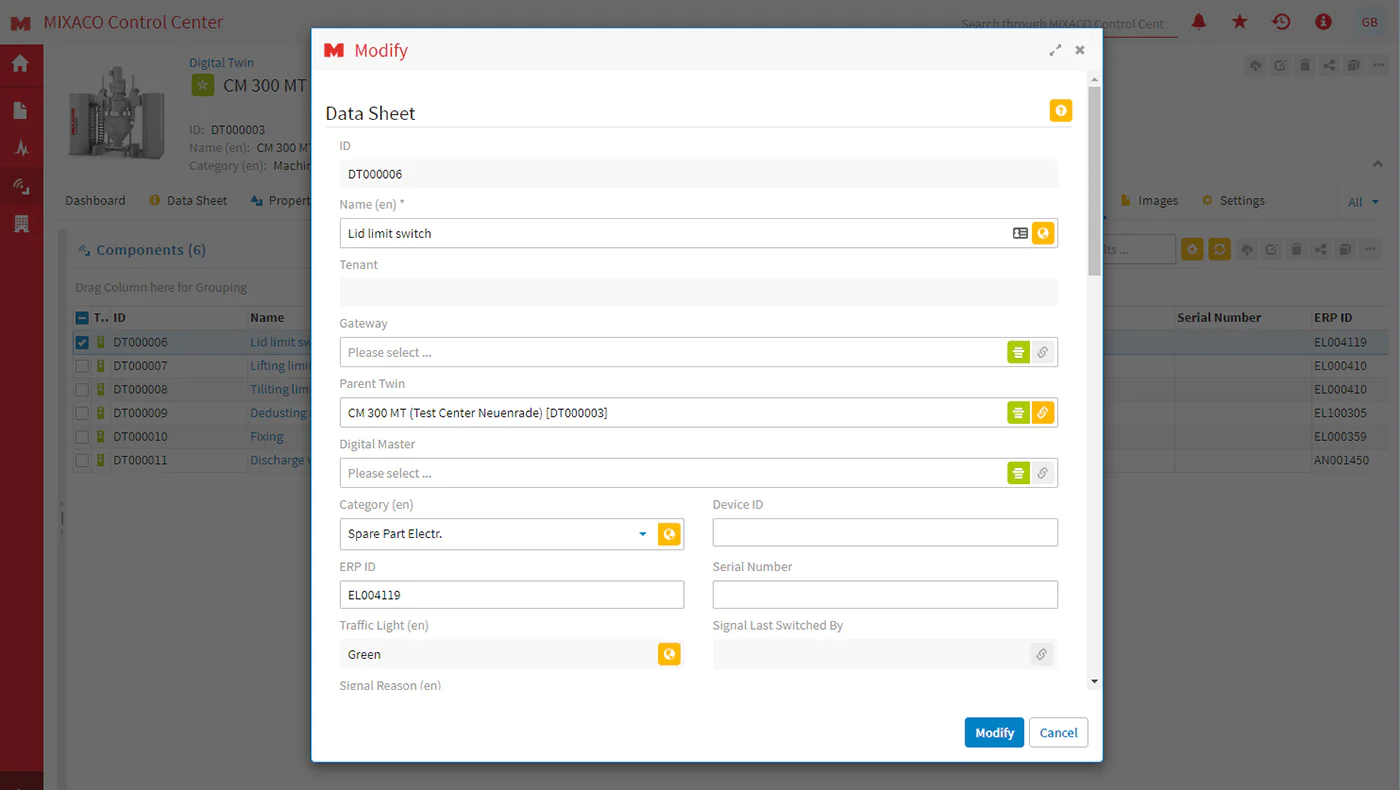This screenshot has height=790, width=1400.
Task: Open the Gateway green selection list icon
Action: pos(1018,352)
